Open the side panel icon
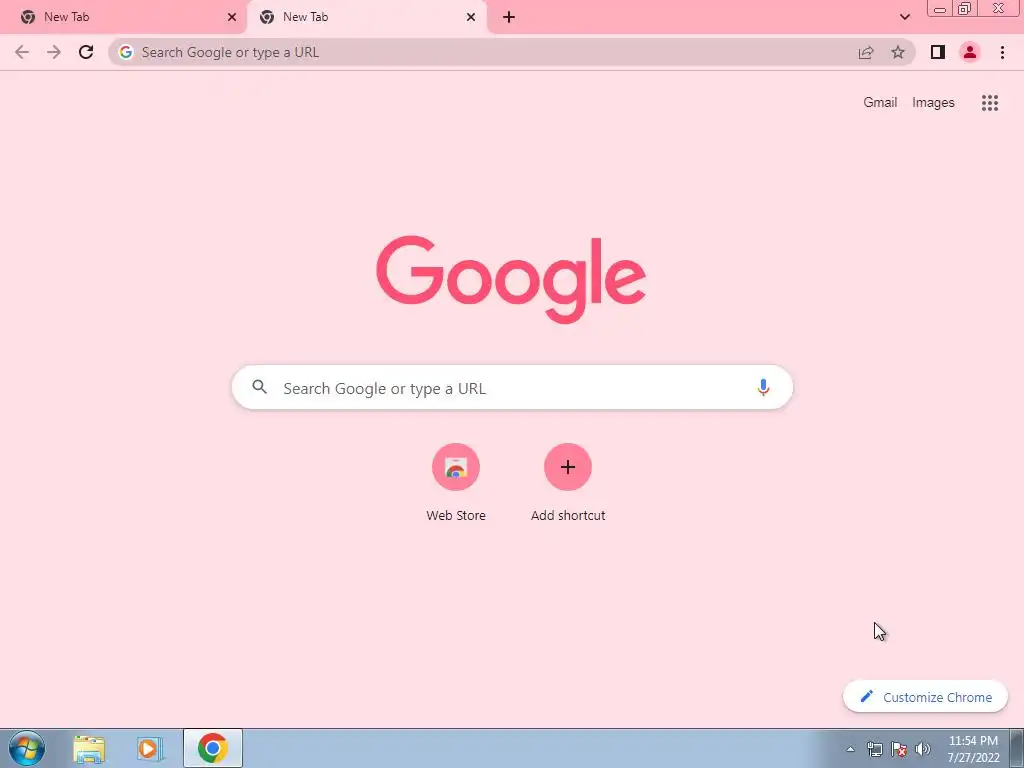The height and width of the screenshot is (768, 1024). click(938, 52)
